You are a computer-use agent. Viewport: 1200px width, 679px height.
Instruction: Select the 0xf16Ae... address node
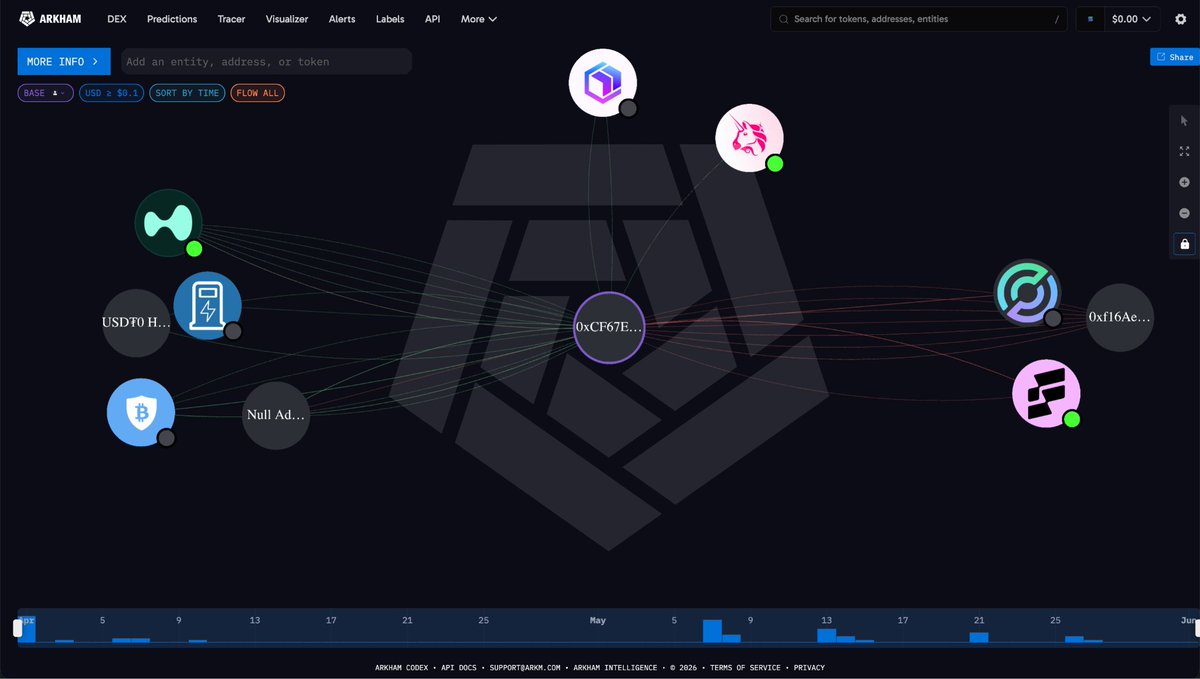[x=1120, y=317]
